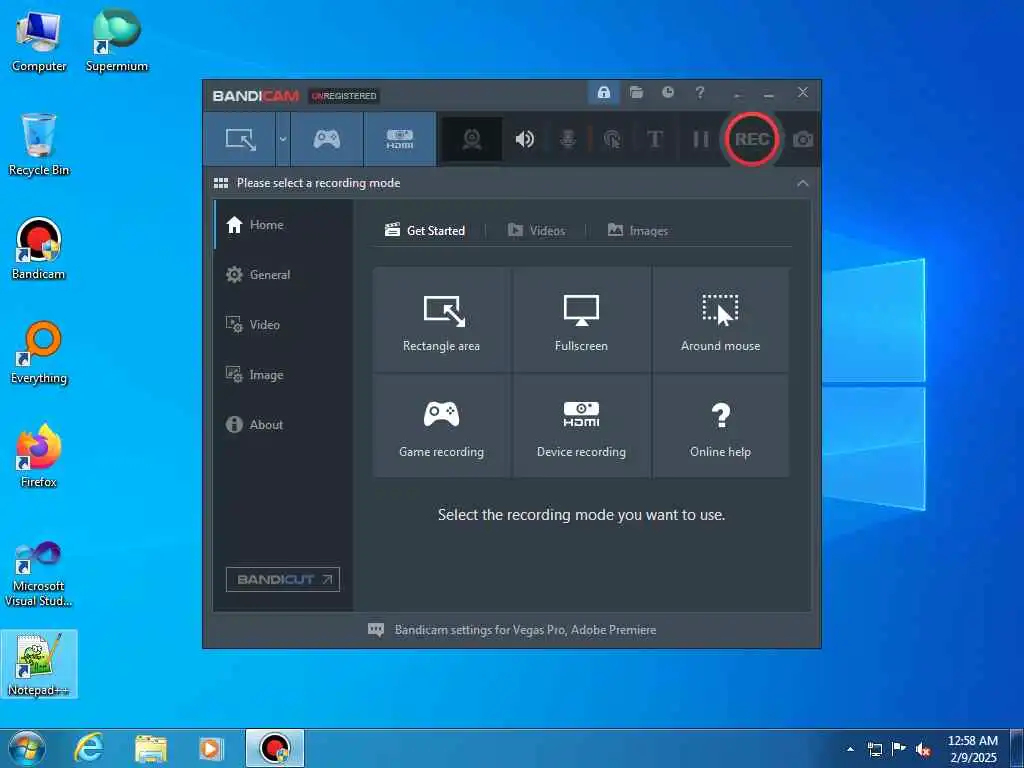Toggle the speaker sound icon in toolbar
The image size is (1024, 768).
524,139
